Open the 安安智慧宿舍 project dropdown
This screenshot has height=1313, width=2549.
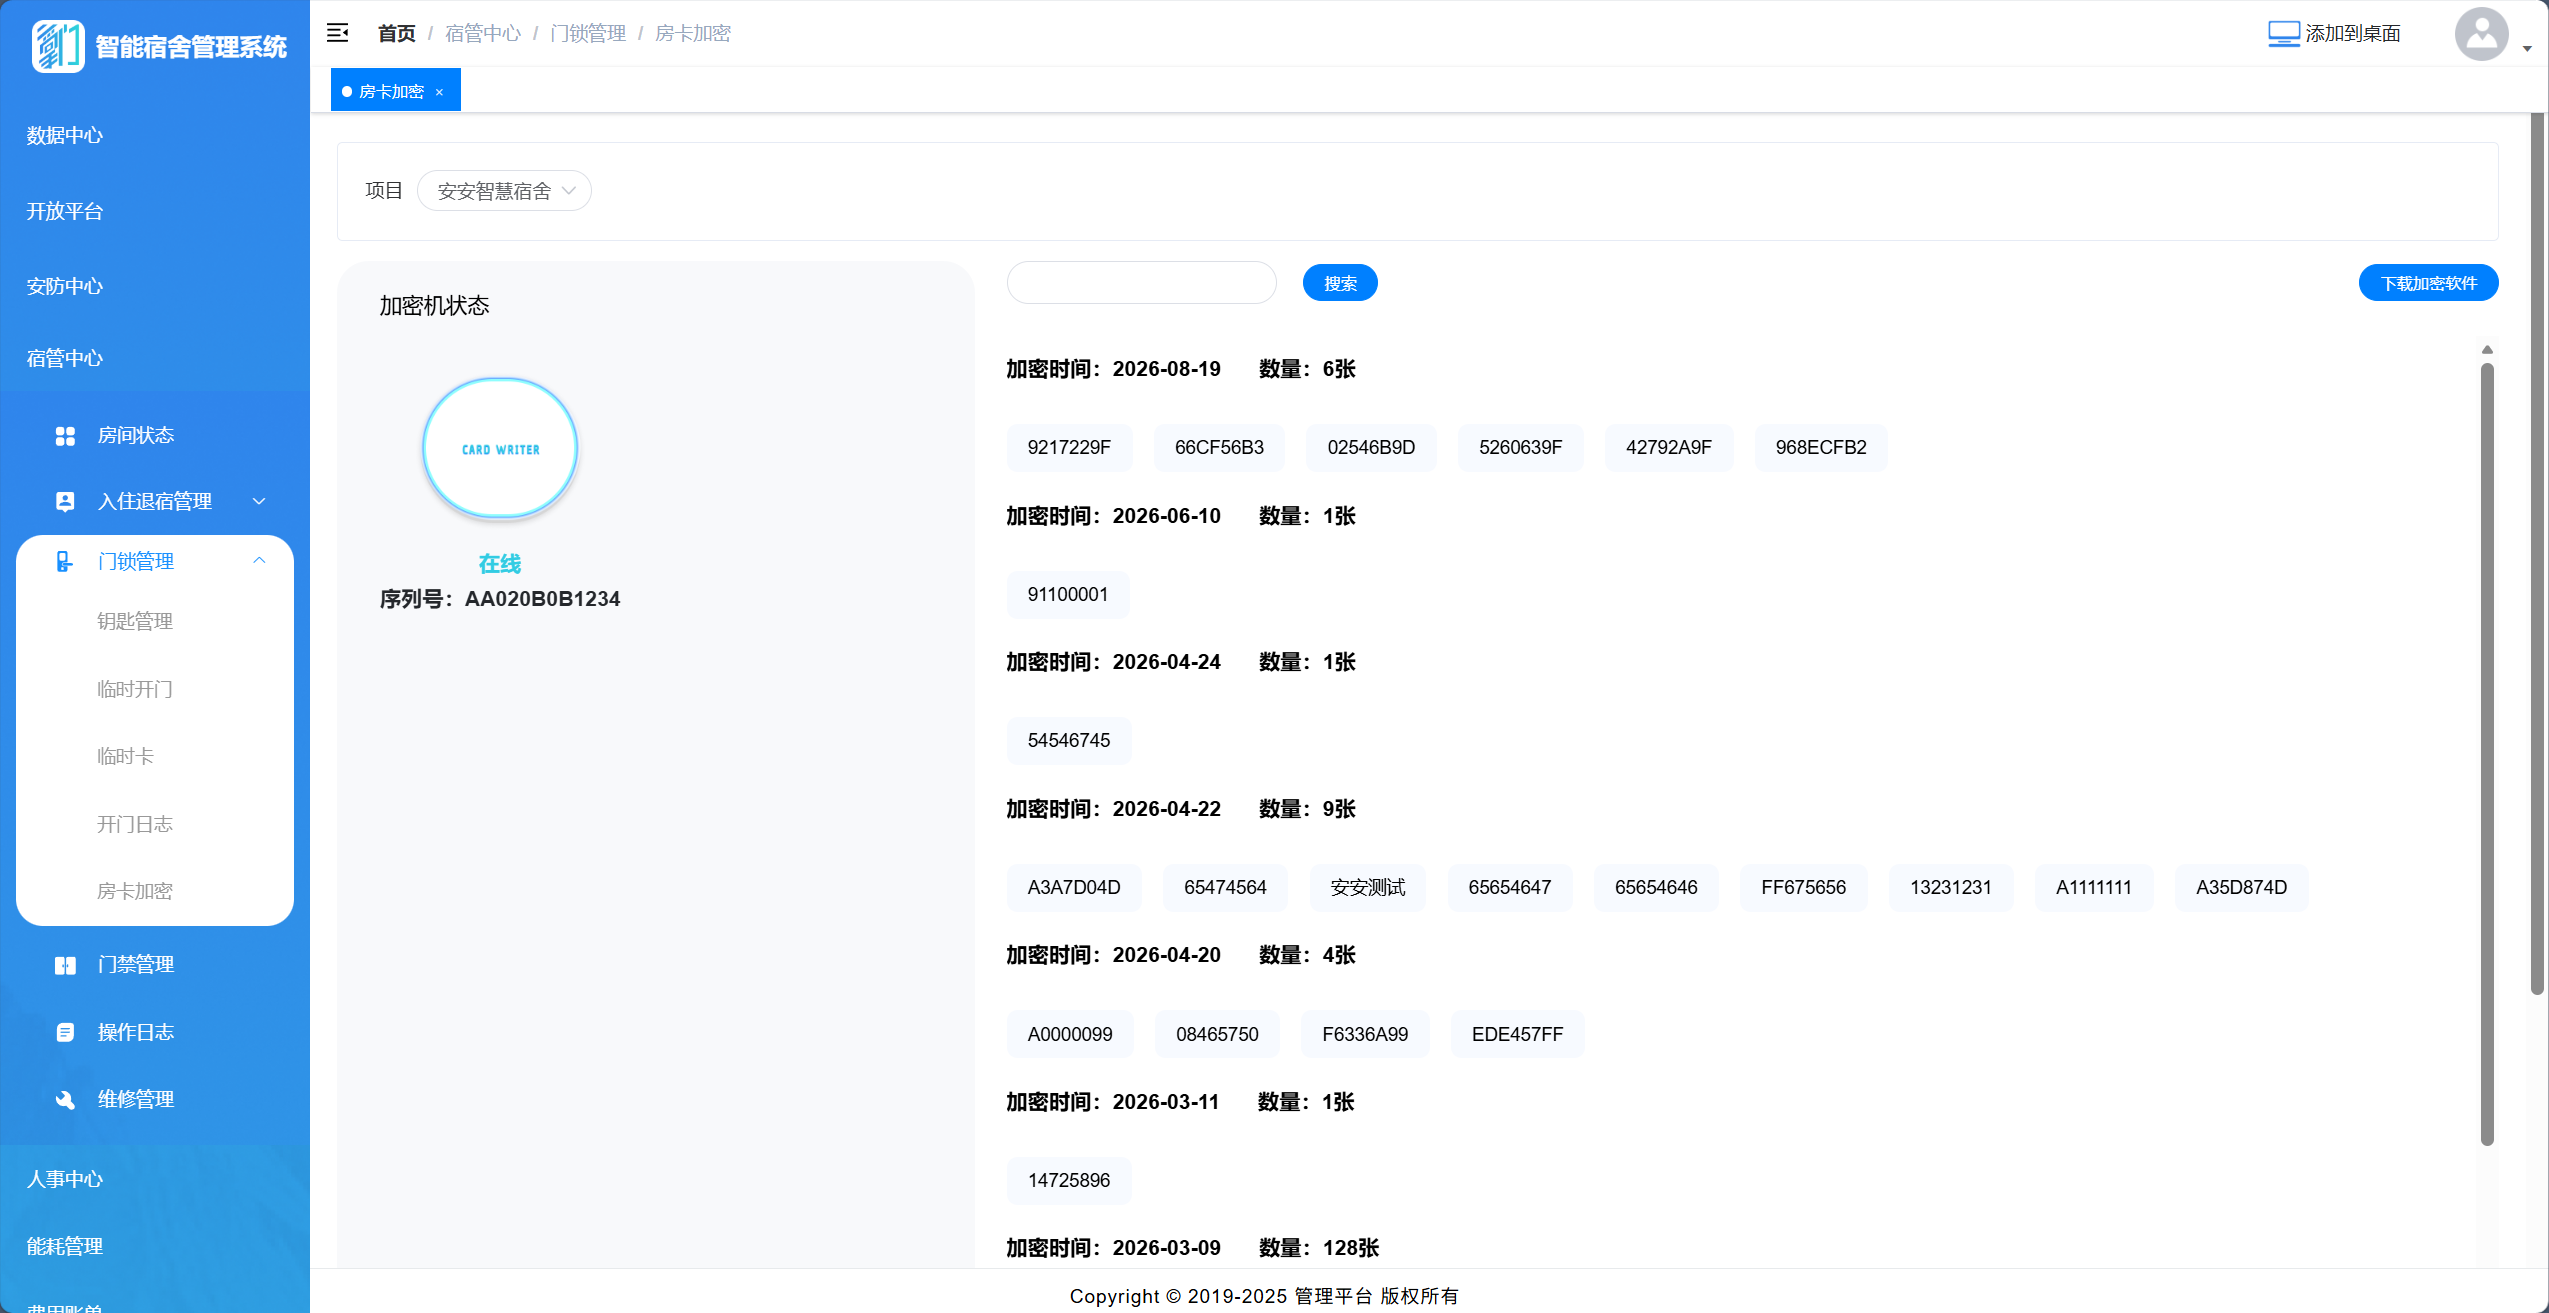[504, 191]
